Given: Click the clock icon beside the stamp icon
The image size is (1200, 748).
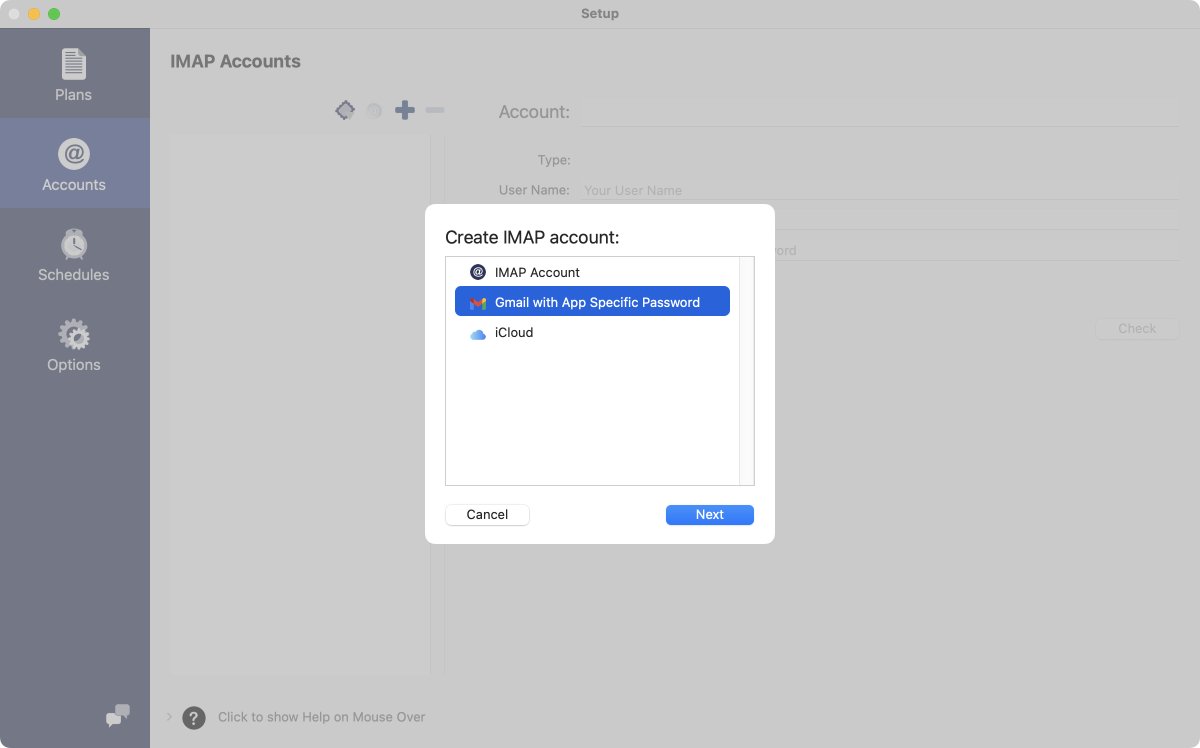Looking at the screenshot, I should tap(374, 110).
